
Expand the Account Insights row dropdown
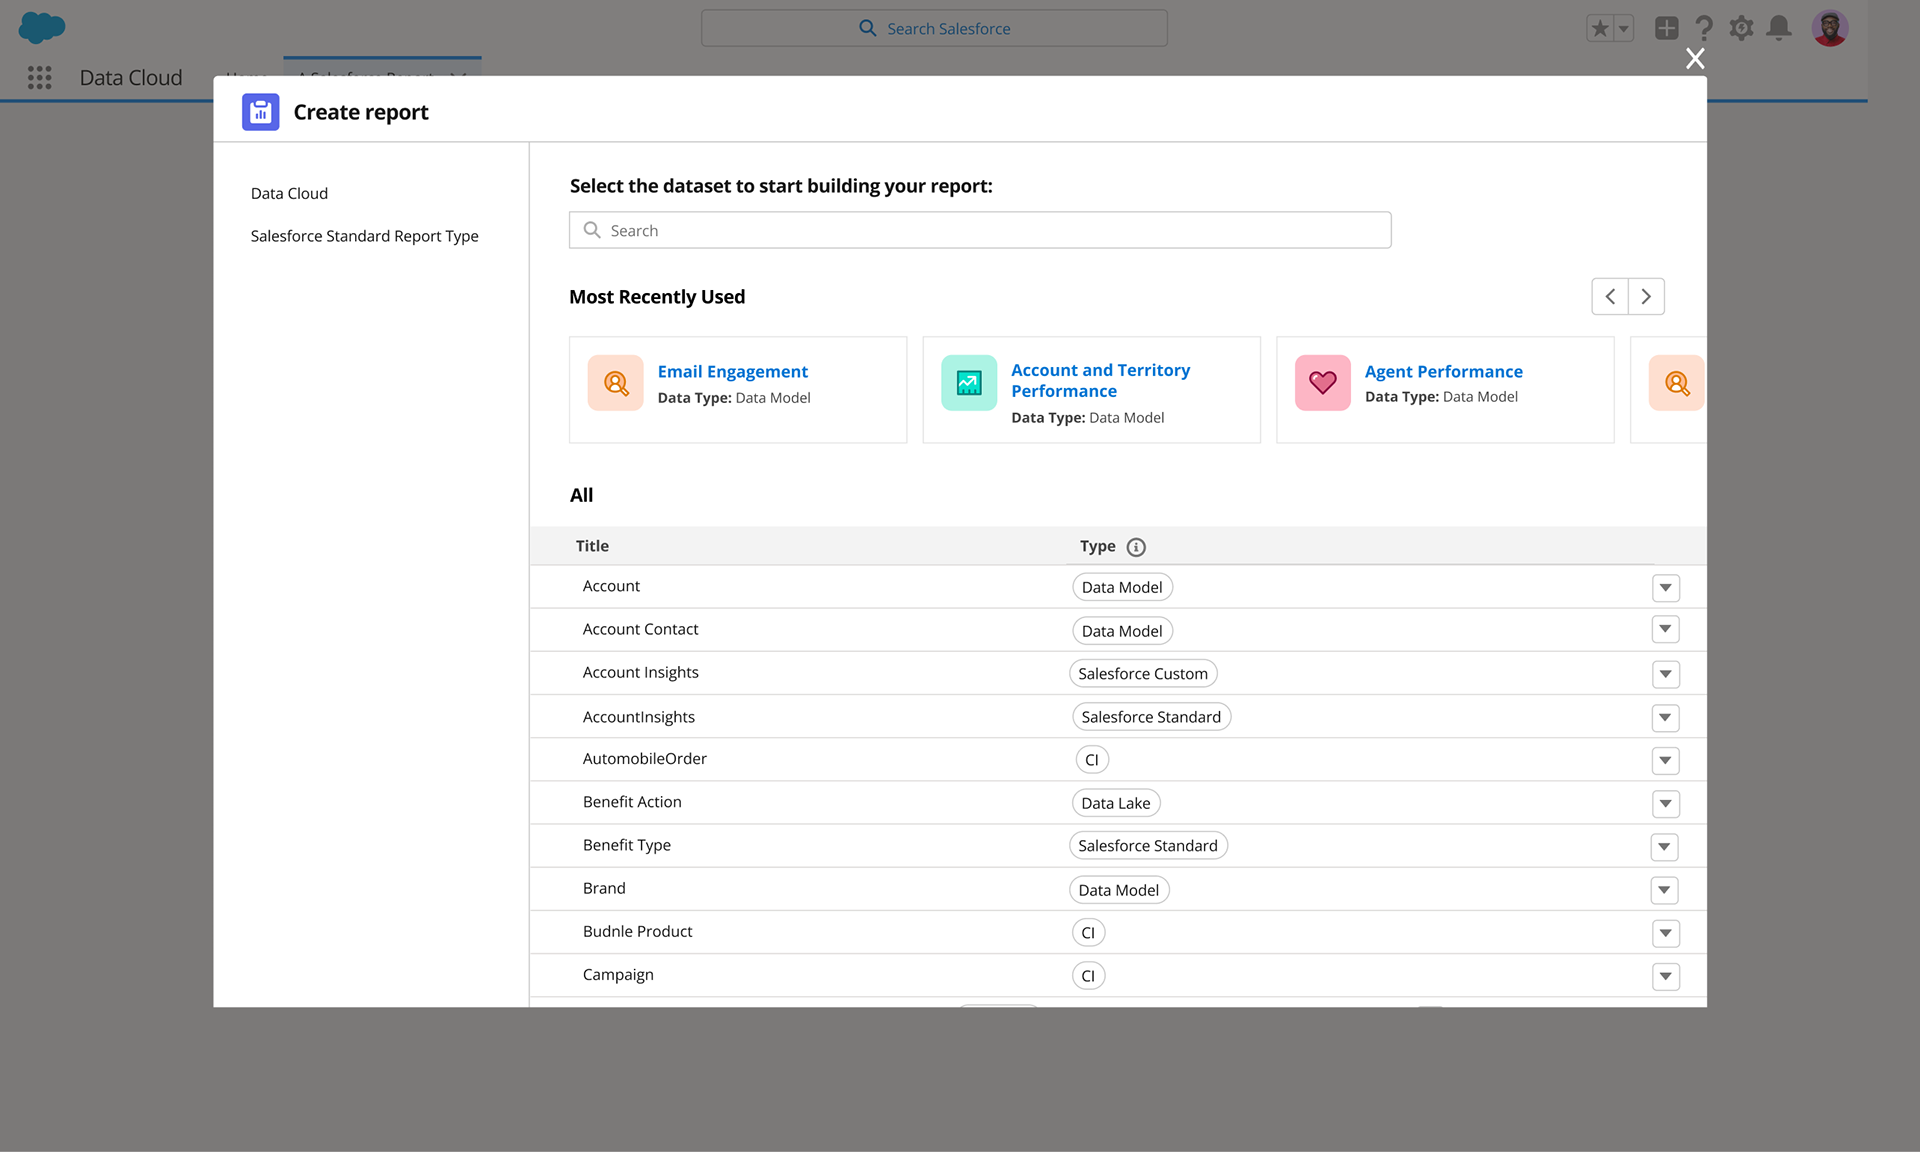pyautogui.click(x=1665, y=674)
